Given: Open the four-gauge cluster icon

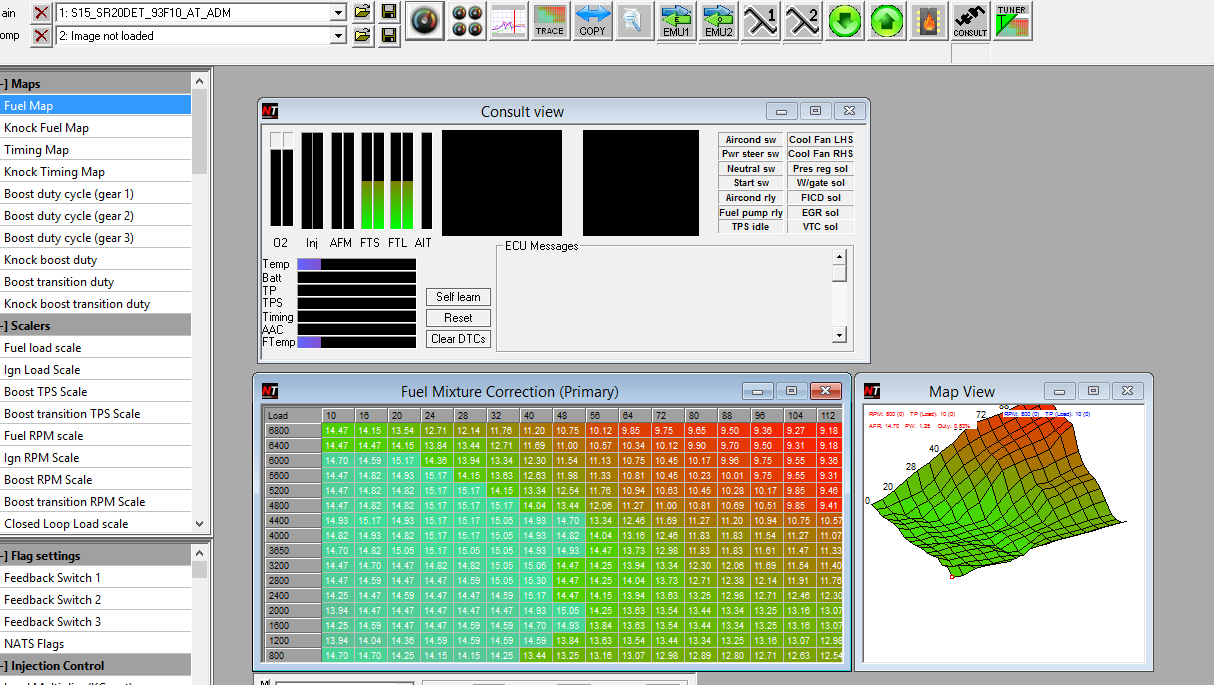Looking at the screenshot, I should point(466,20).
